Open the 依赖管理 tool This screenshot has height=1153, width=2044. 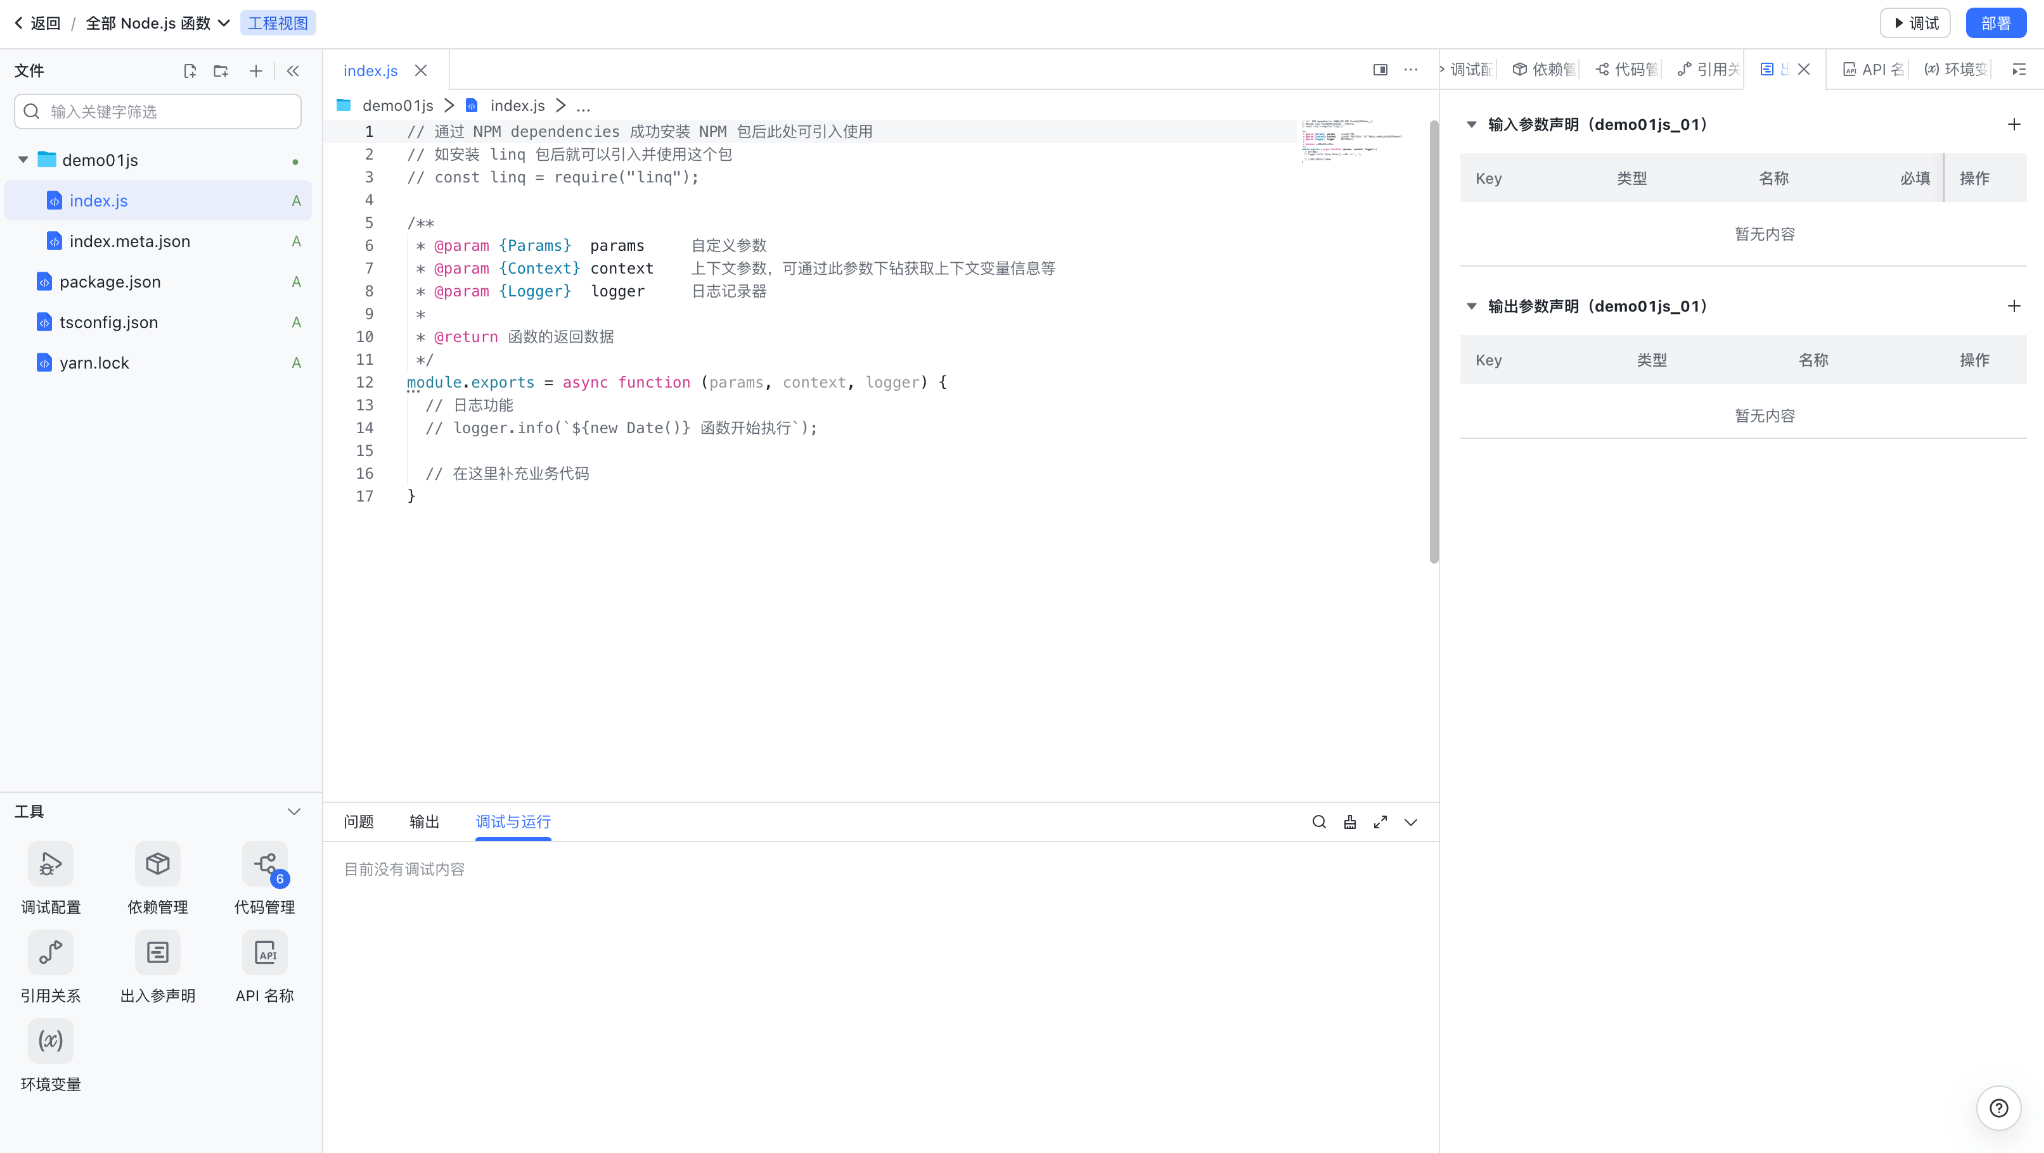pos(157,879)
